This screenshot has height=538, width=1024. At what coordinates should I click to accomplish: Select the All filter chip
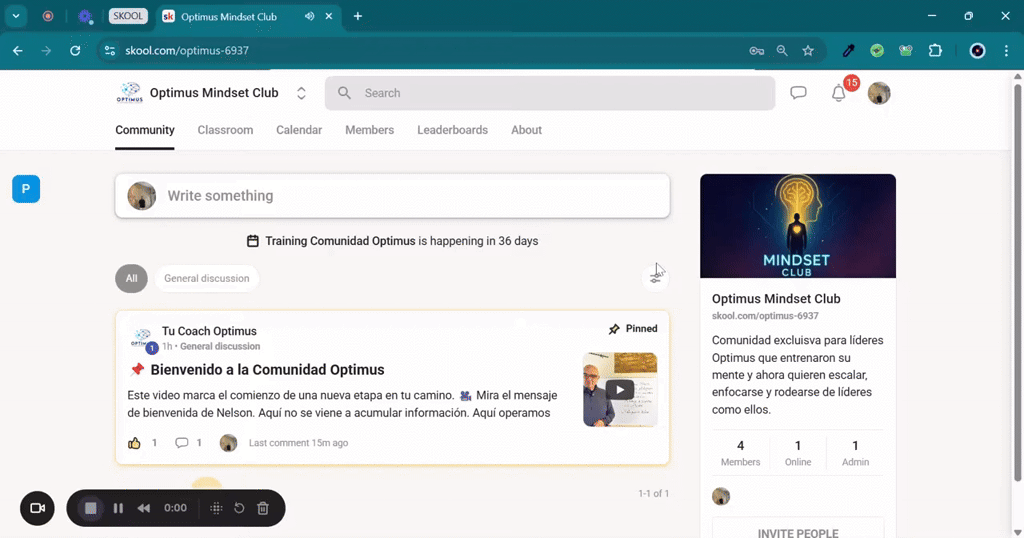click(131, 278)
